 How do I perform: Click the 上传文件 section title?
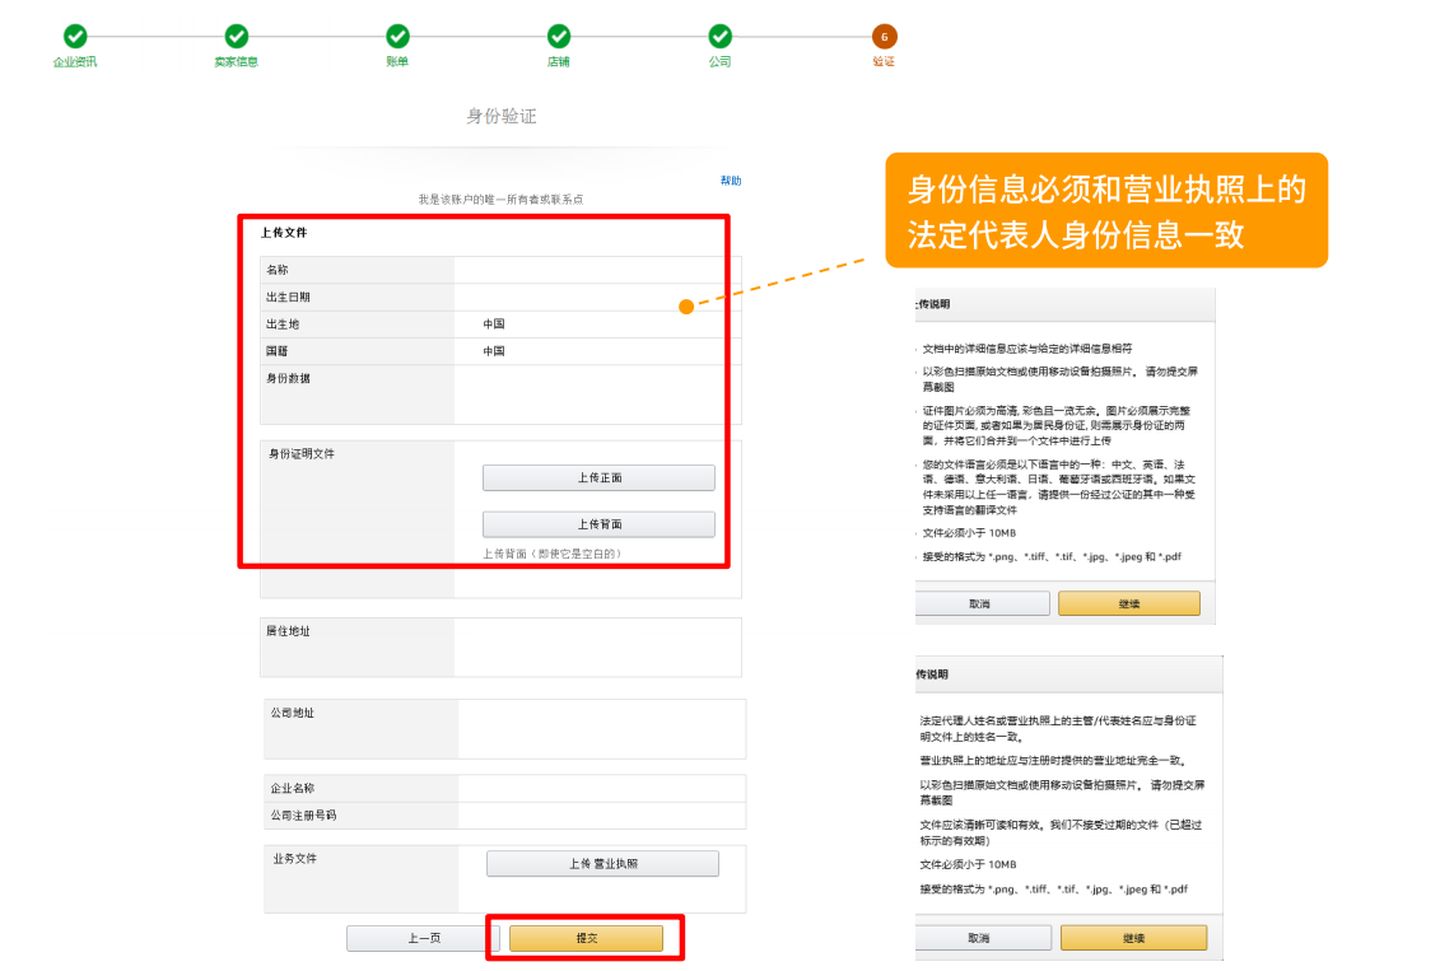click(x=284, y=232)
